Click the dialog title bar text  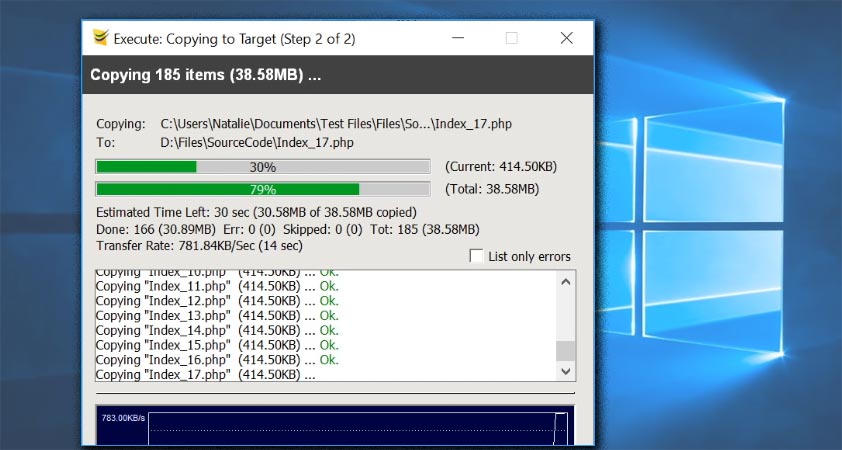point(234,39)
